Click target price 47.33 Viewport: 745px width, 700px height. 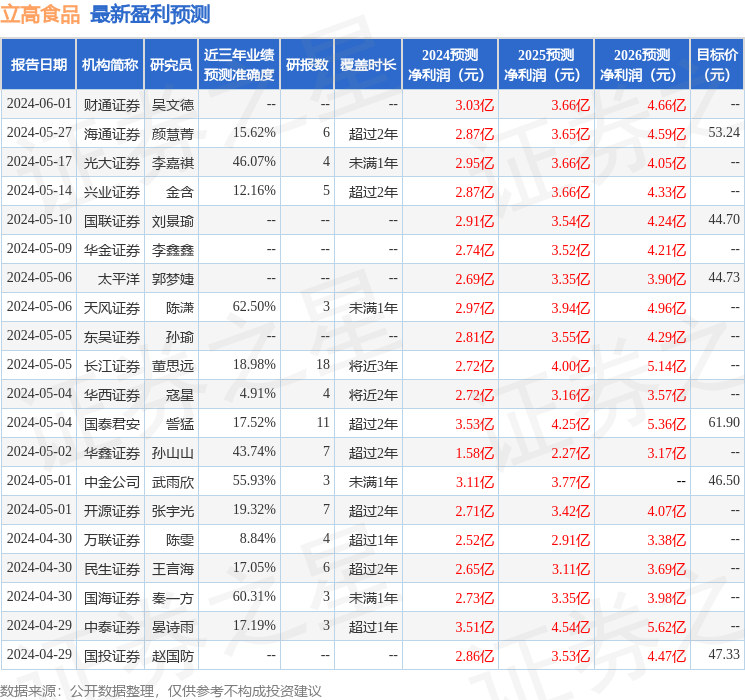pos(724,654)
